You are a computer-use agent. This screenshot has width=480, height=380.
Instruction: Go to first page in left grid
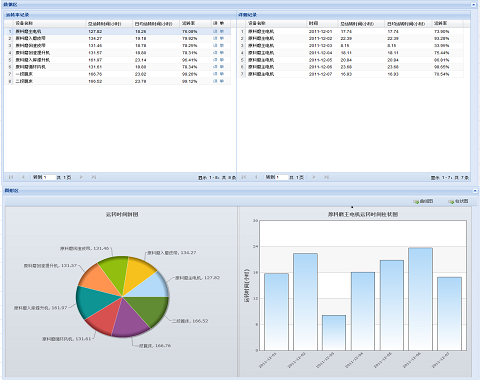[11, 177]
